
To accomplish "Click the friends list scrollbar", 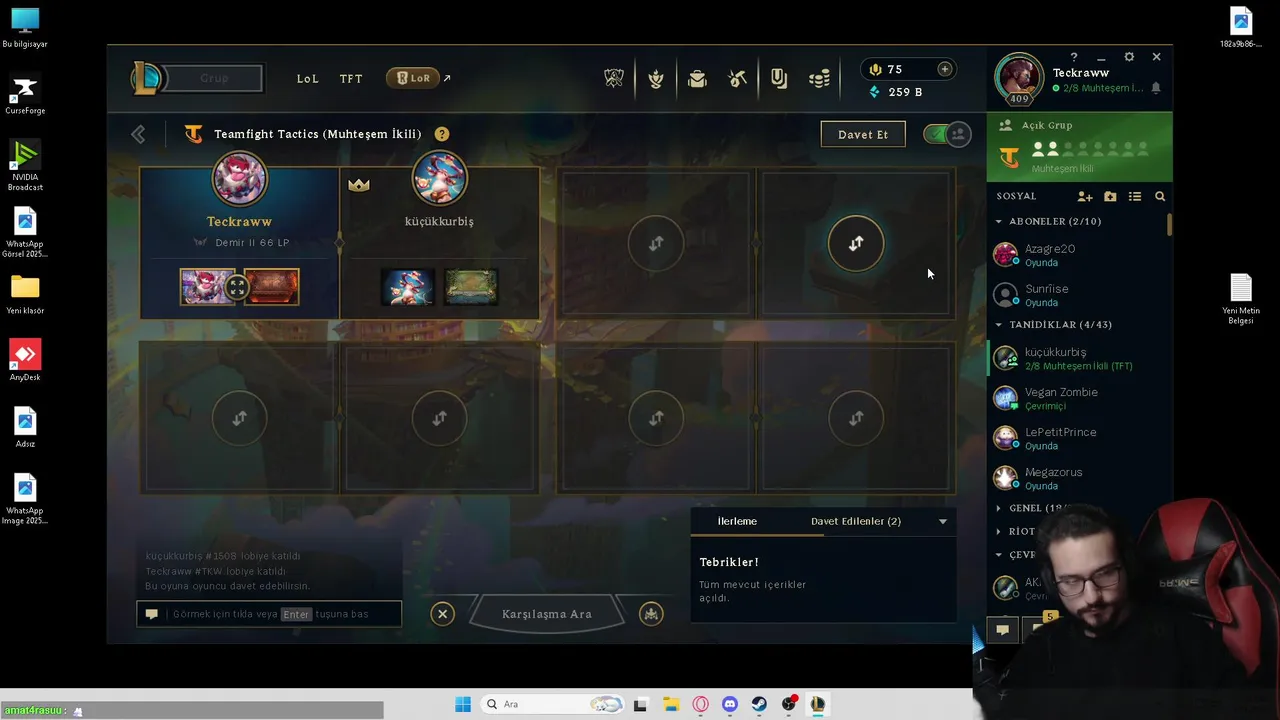I will tap(1169, 225).
